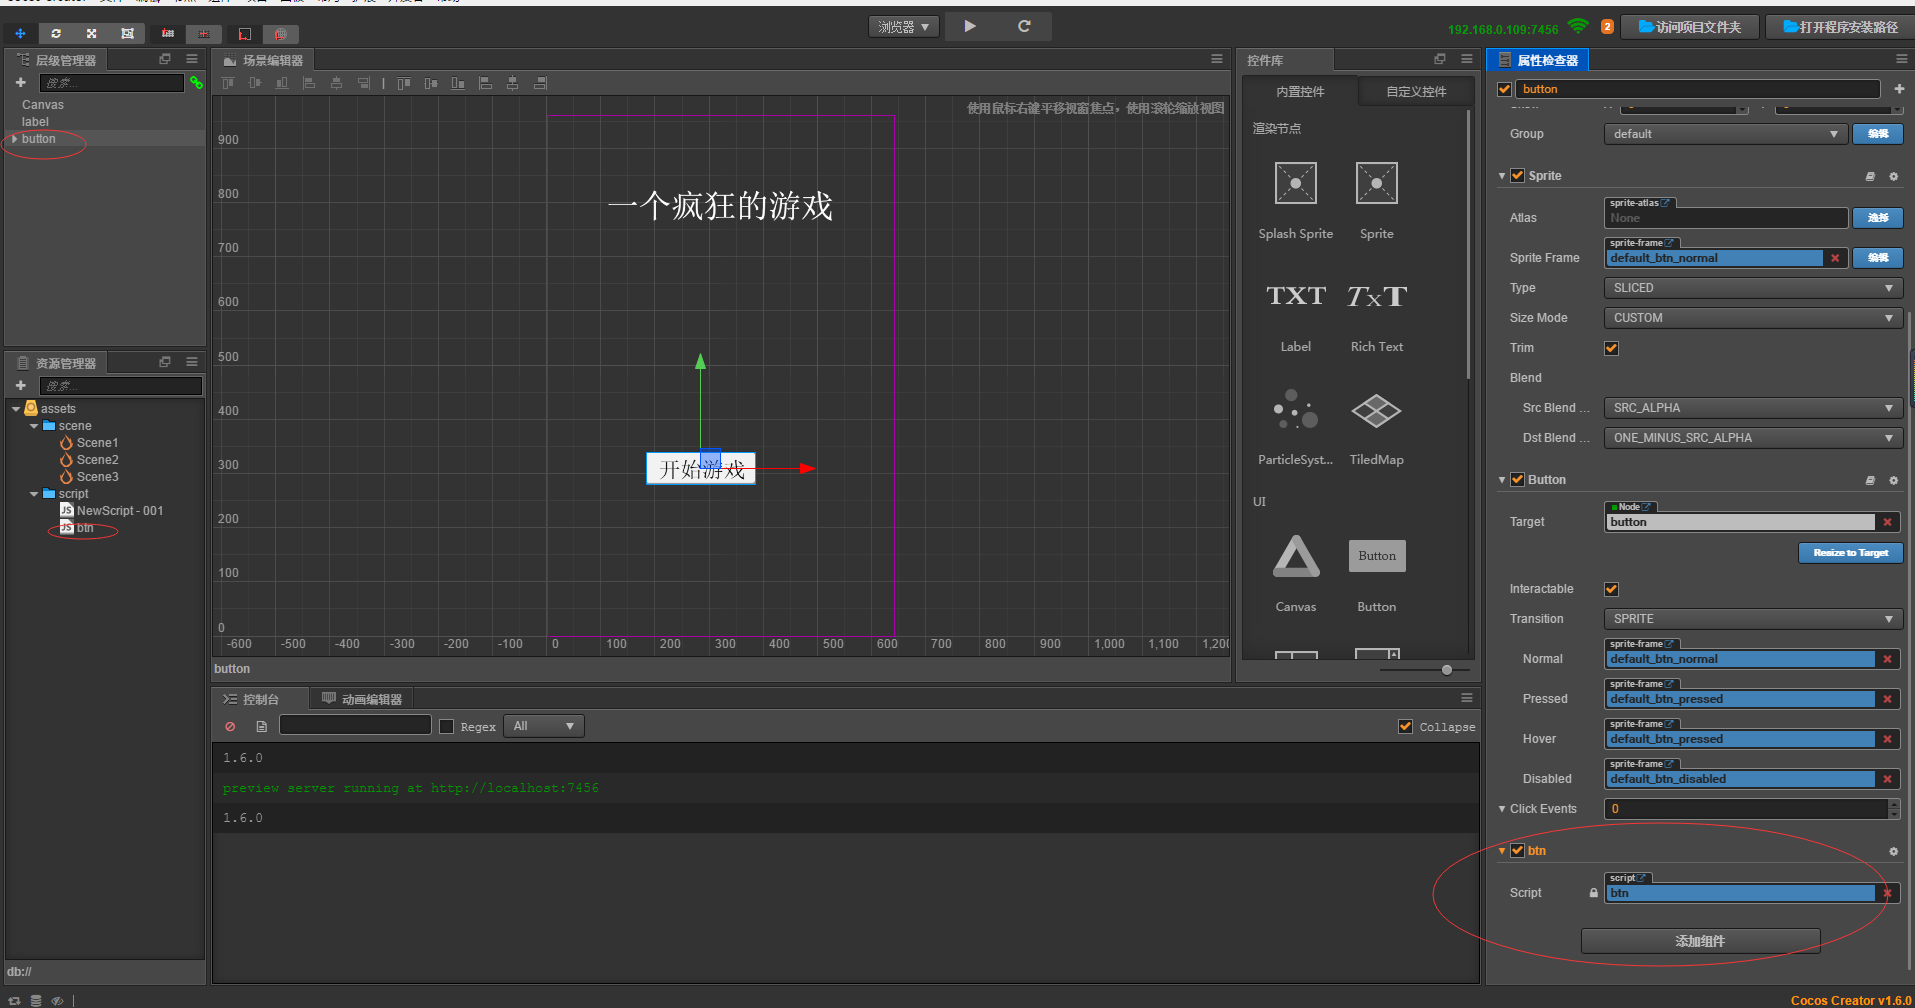Toggle the Button component enabled checkbox
This screenshot has width=1915, height=1008.
pos(1517,479)
